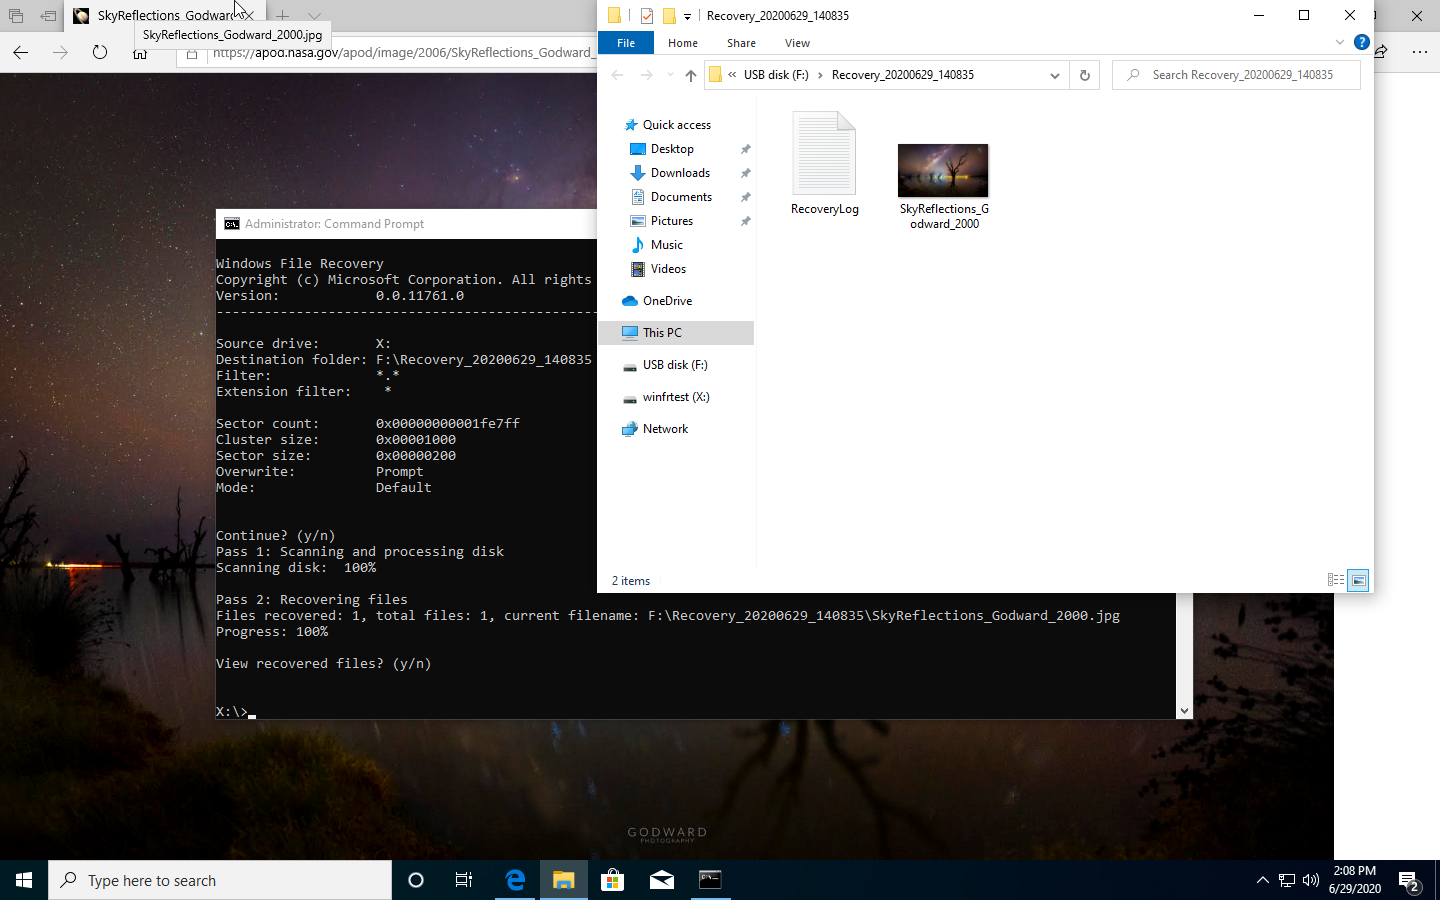The height and width of the screenshot is (900, 1440).
Task: Navigate up to USB disk folder
Action: 690,74
